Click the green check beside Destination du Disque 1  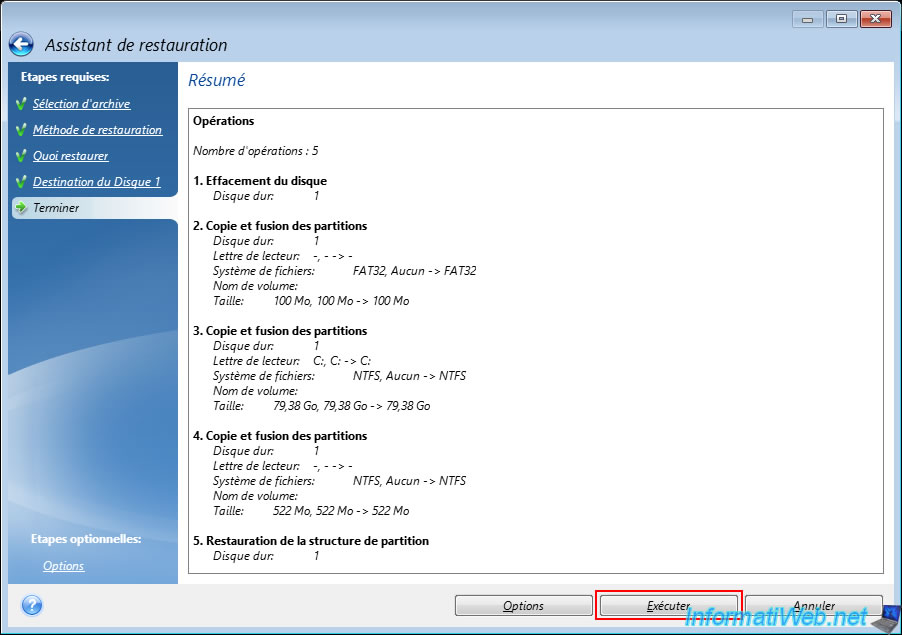[21, 182]
